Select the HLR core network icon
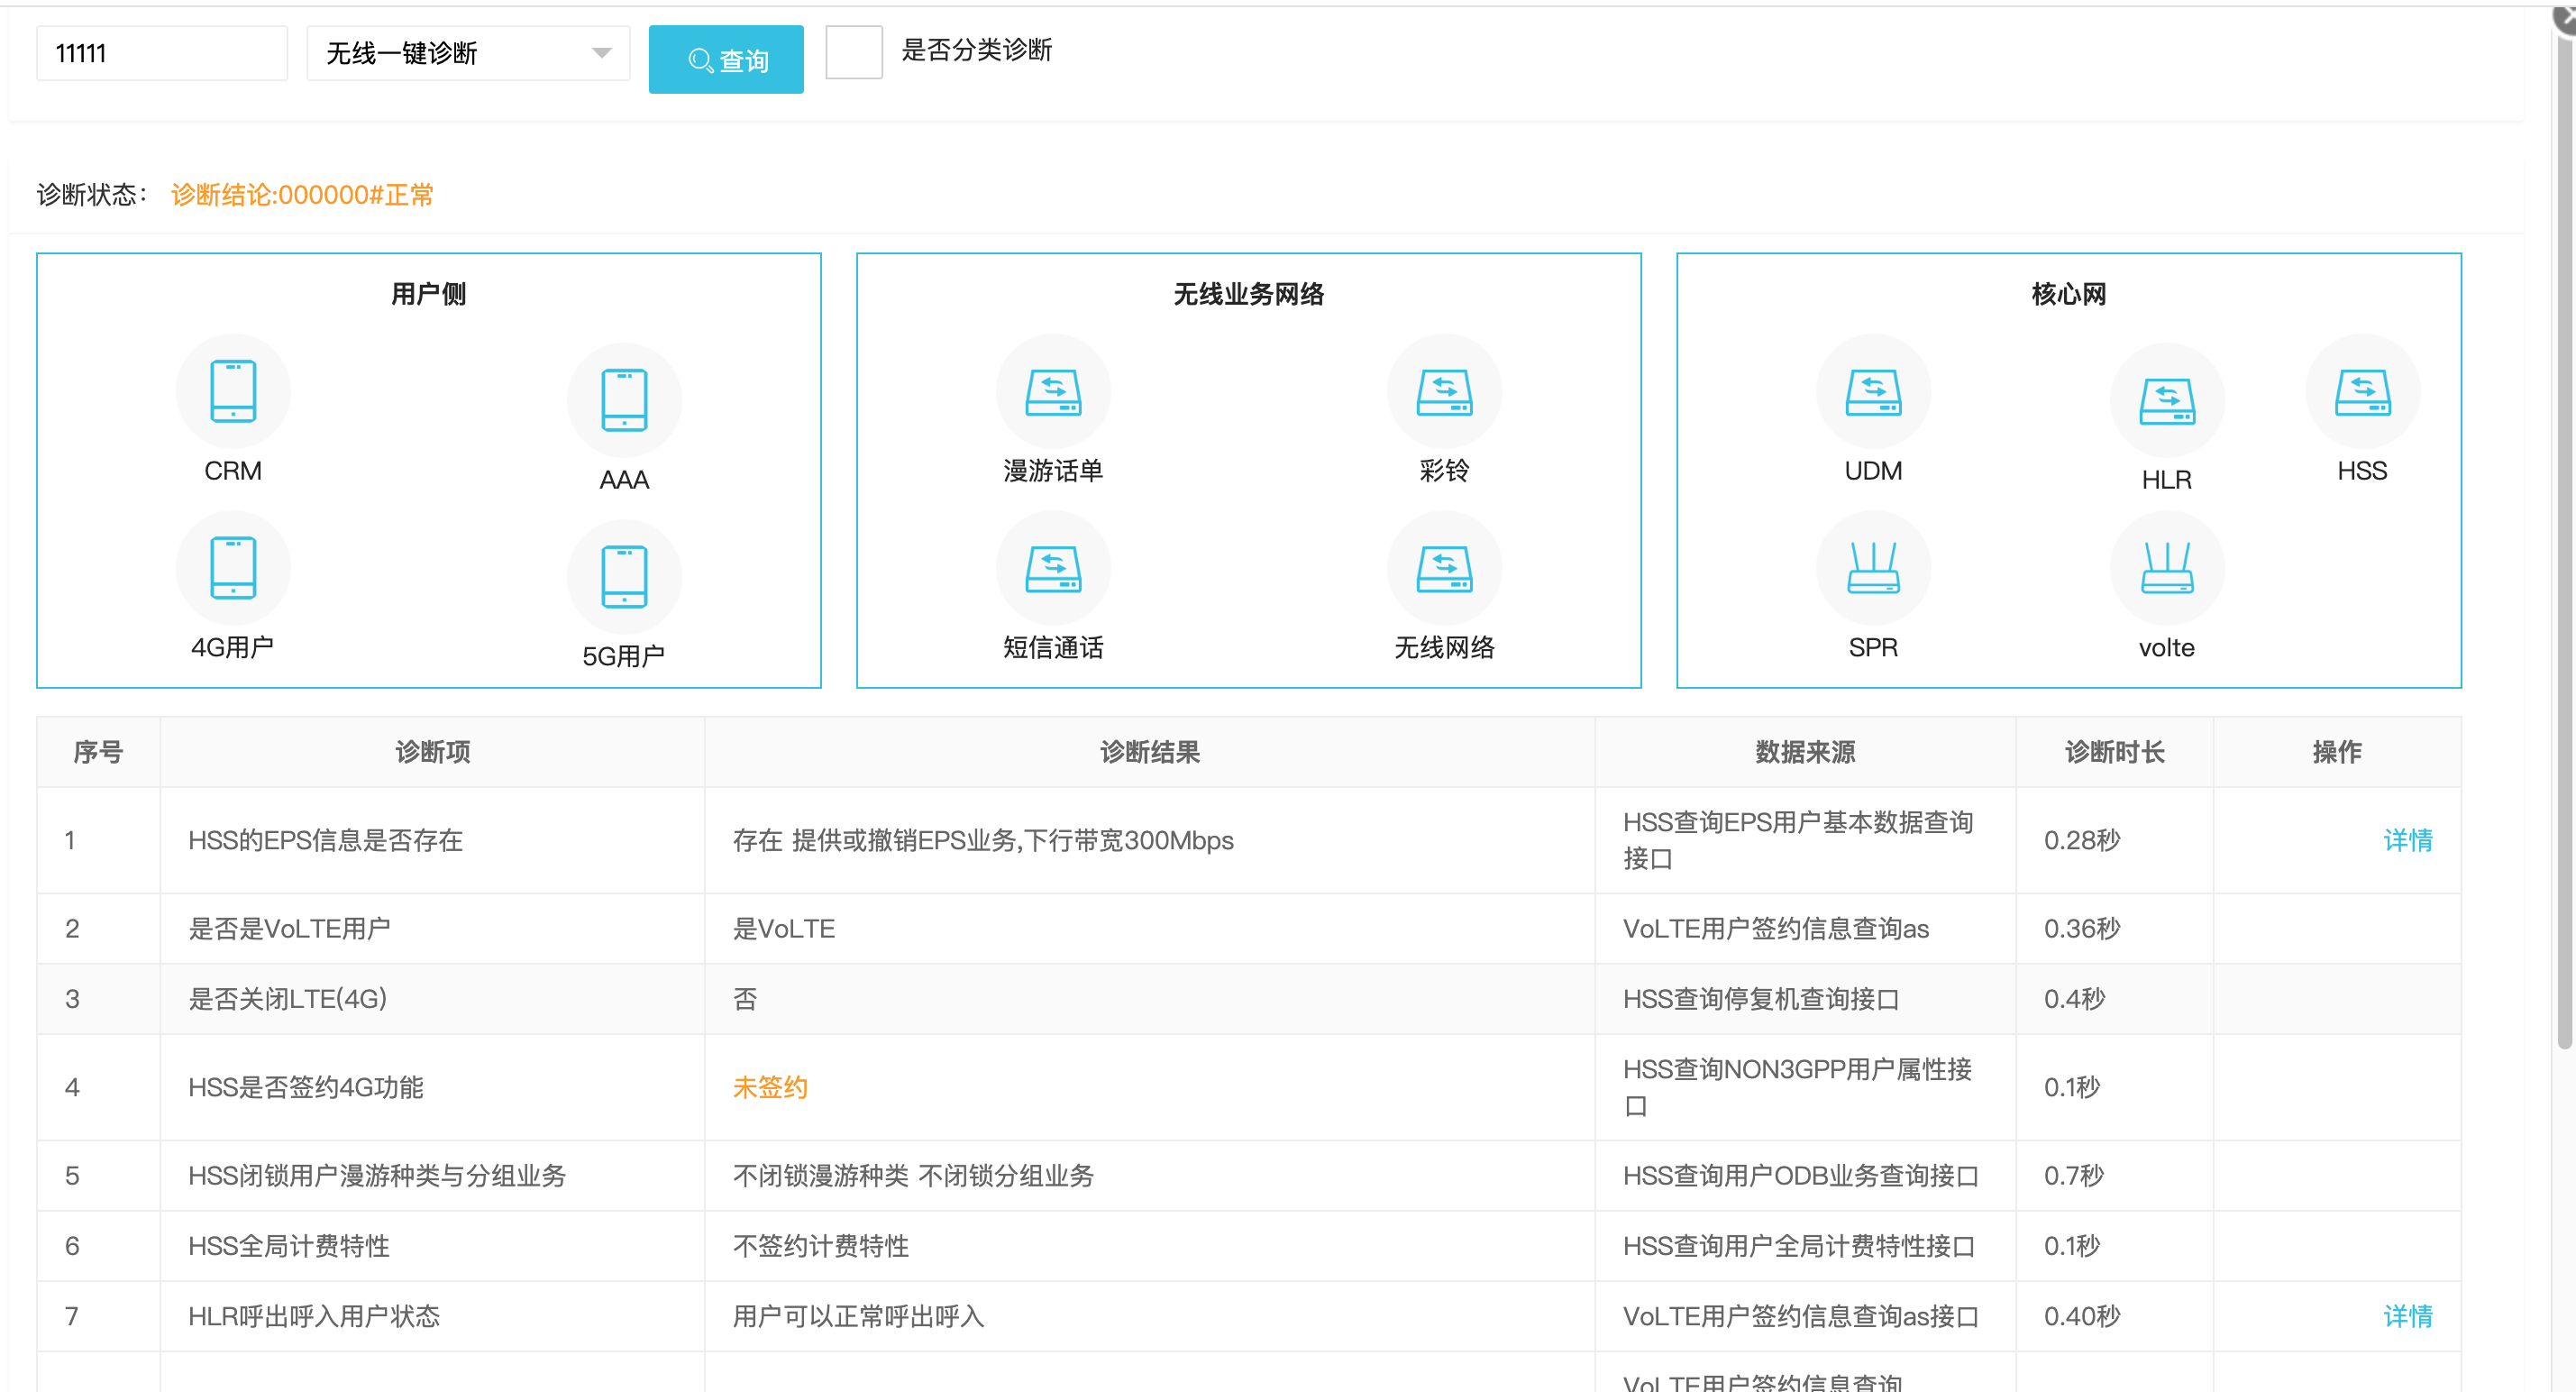2576x1392 pixels. click(x=2167, y=400)
